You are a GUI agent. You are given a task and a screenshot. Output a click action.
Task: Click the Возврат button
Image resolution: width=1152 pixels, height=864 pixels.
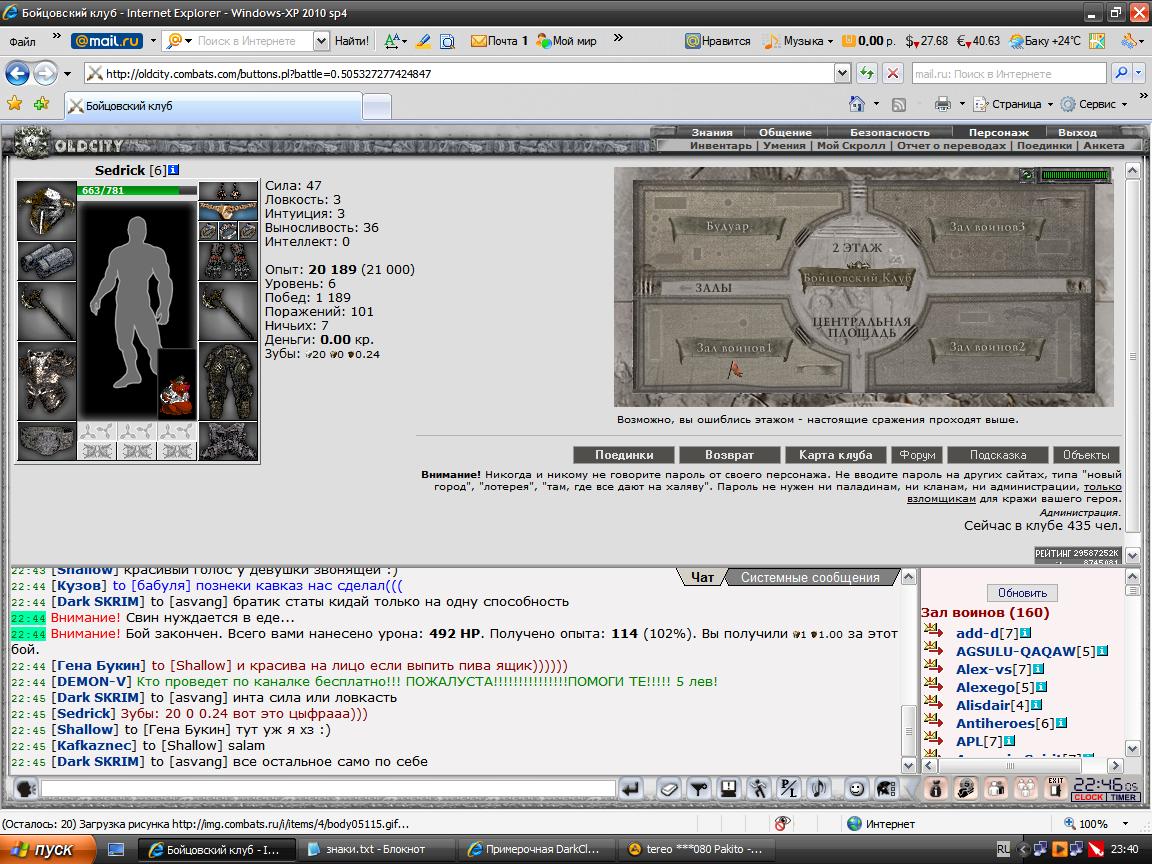coord(730,455)
